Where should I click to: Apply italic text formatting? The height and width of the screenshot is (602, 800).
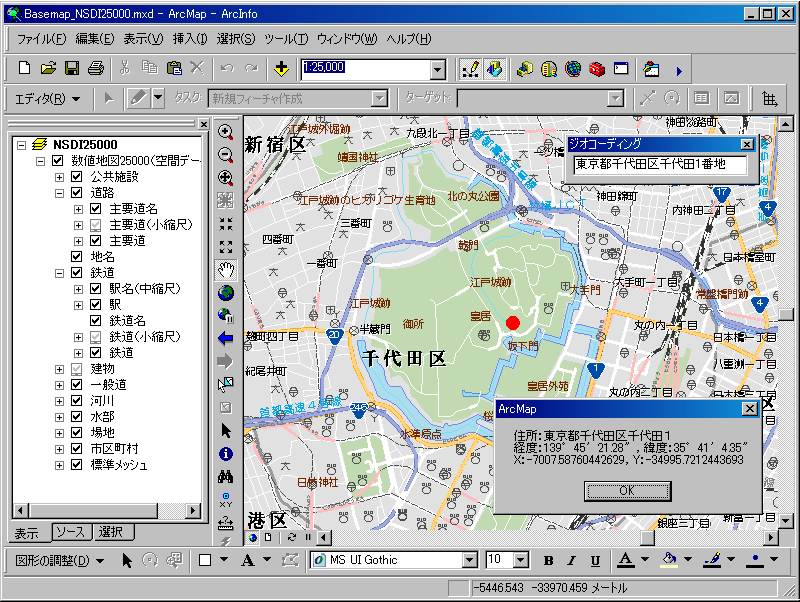(571, 560)
